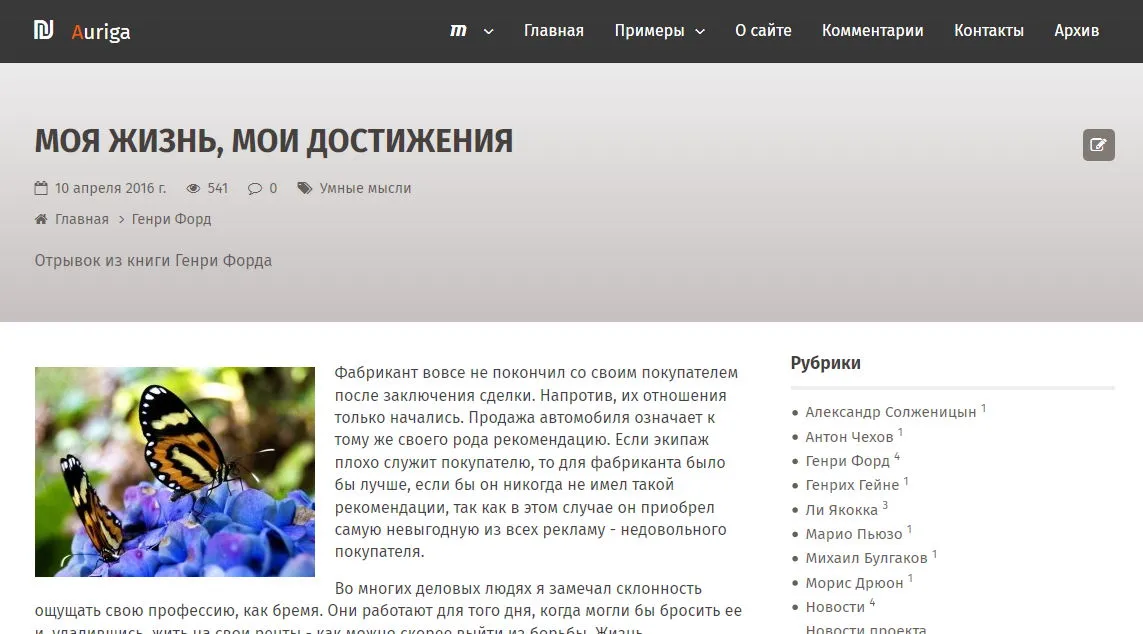Image resolution: width=1143 pixels, height=634 pixels.
Task: Click the comments bubble icon
Action: [255, 188]
